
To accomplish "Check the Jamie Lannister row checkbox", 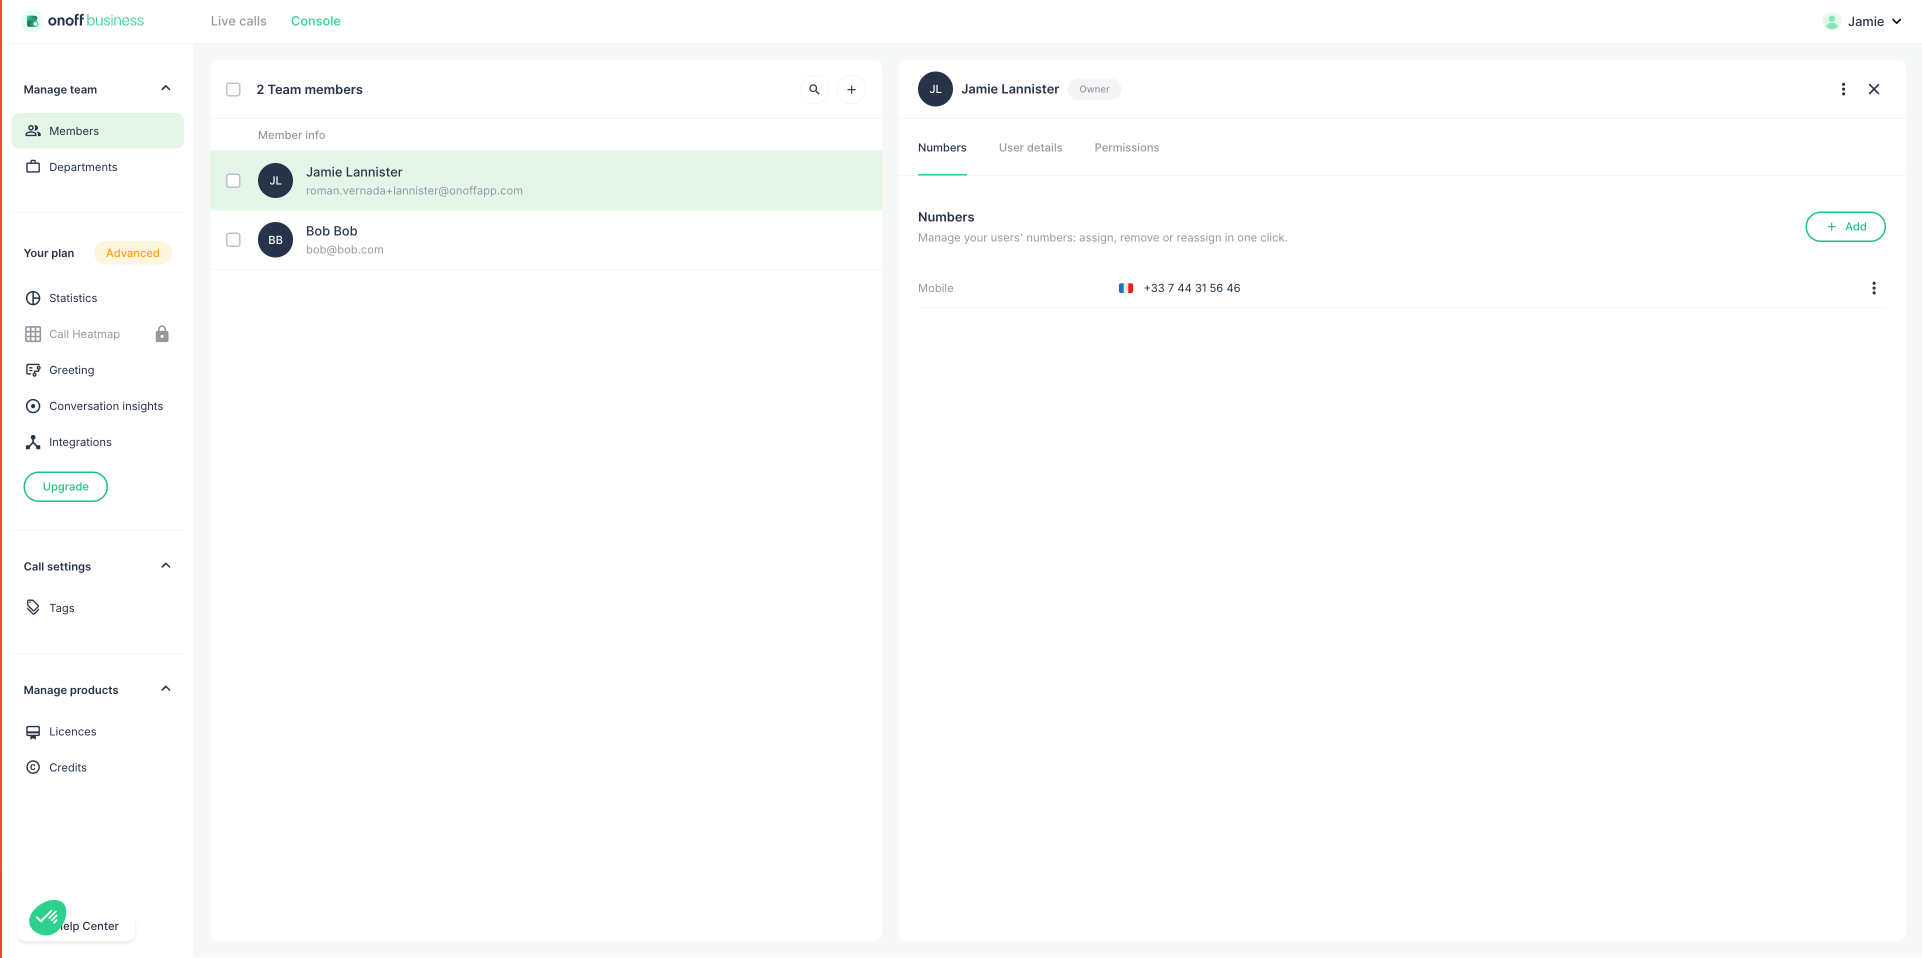I will pos(233,181).
